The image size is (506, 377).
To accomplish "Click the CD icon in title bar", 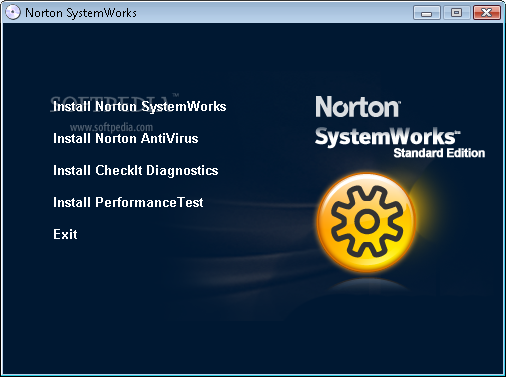I will 13,13.
